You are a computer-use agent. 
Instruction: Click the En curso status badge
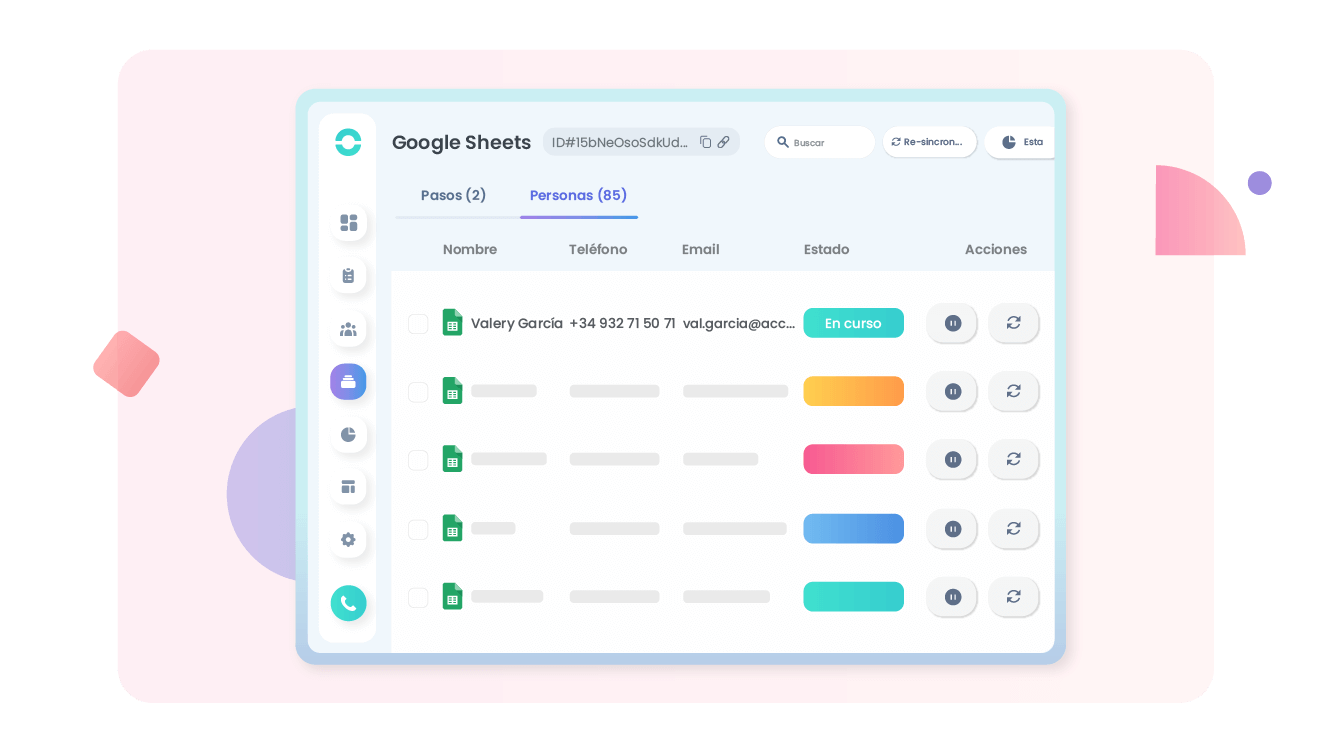[x=853, y=323]
